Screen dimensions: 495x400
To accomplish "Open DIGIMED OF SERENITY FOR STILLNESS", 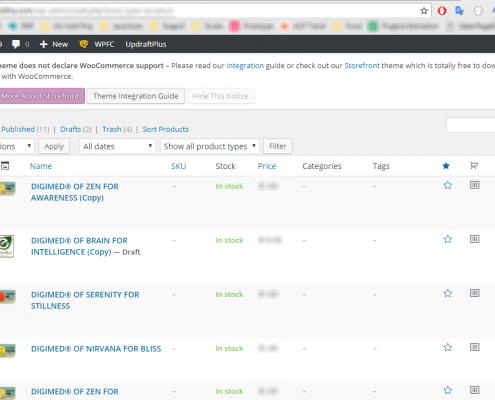I will pyautogui.click(x=85, y=300).
